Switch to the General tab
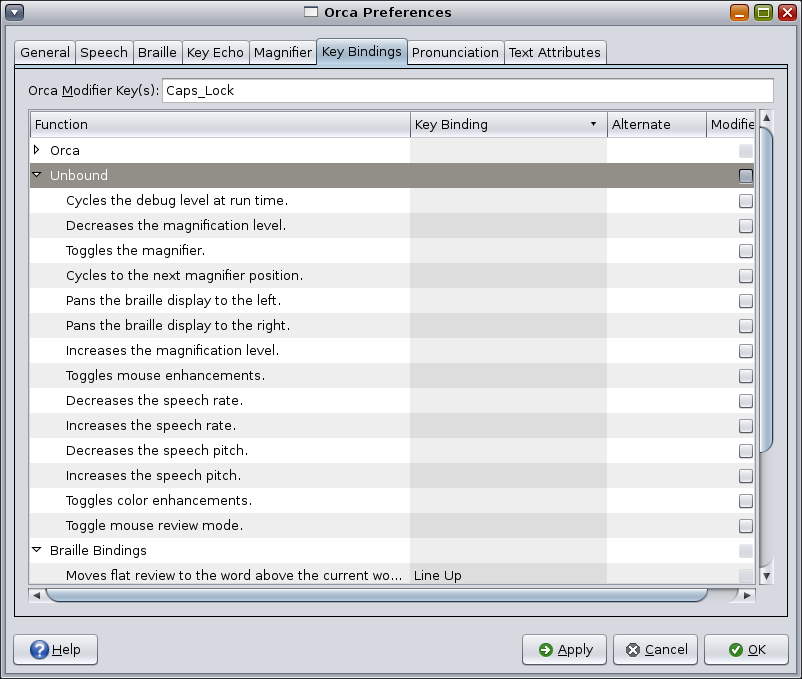The width and height of the screenshot is (802, 679). tap(45, 53)
